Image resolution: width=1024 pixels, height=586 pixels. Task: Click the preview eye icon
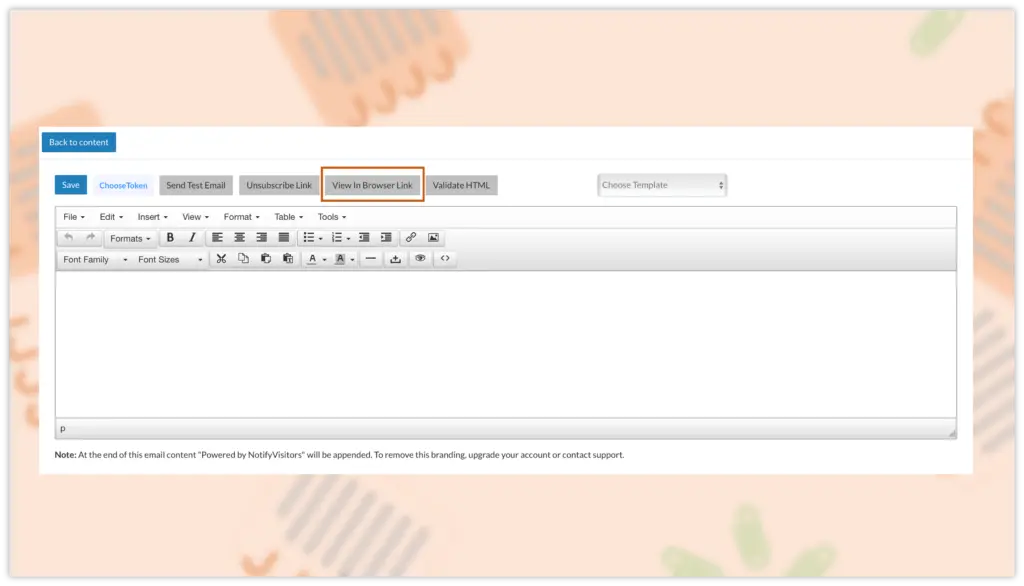coord(420,259)
